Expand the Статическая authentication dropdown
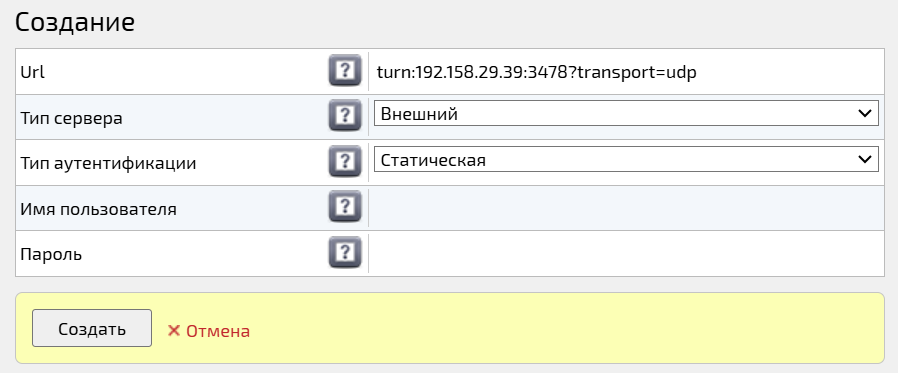The height and width of the screenshot is (373, 898). 626,159
